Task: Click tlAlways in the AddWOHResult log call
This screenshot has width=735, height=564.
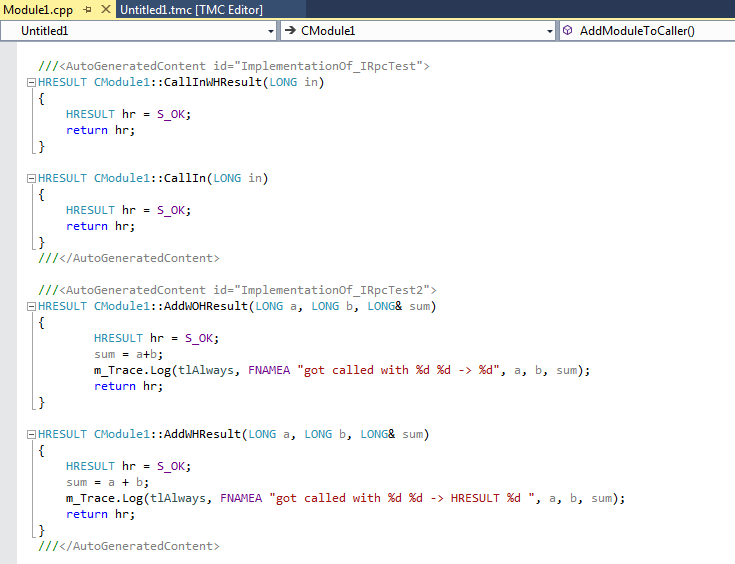Action: tap(206, 370)
